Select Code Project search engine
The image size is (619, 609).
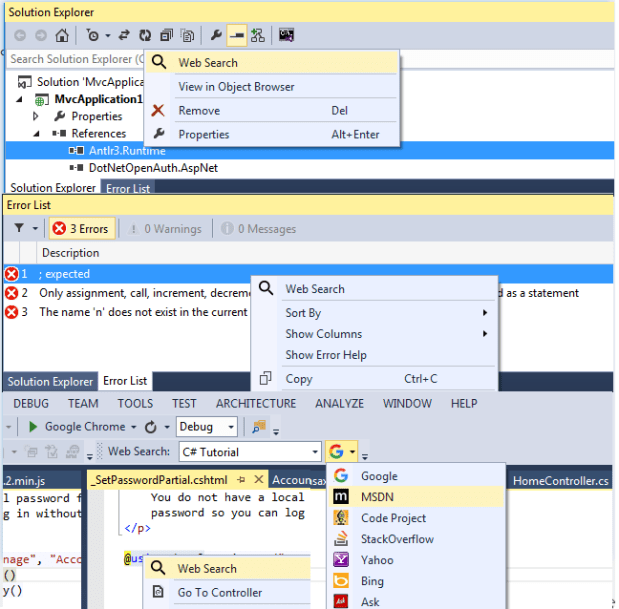coord(416,518)
